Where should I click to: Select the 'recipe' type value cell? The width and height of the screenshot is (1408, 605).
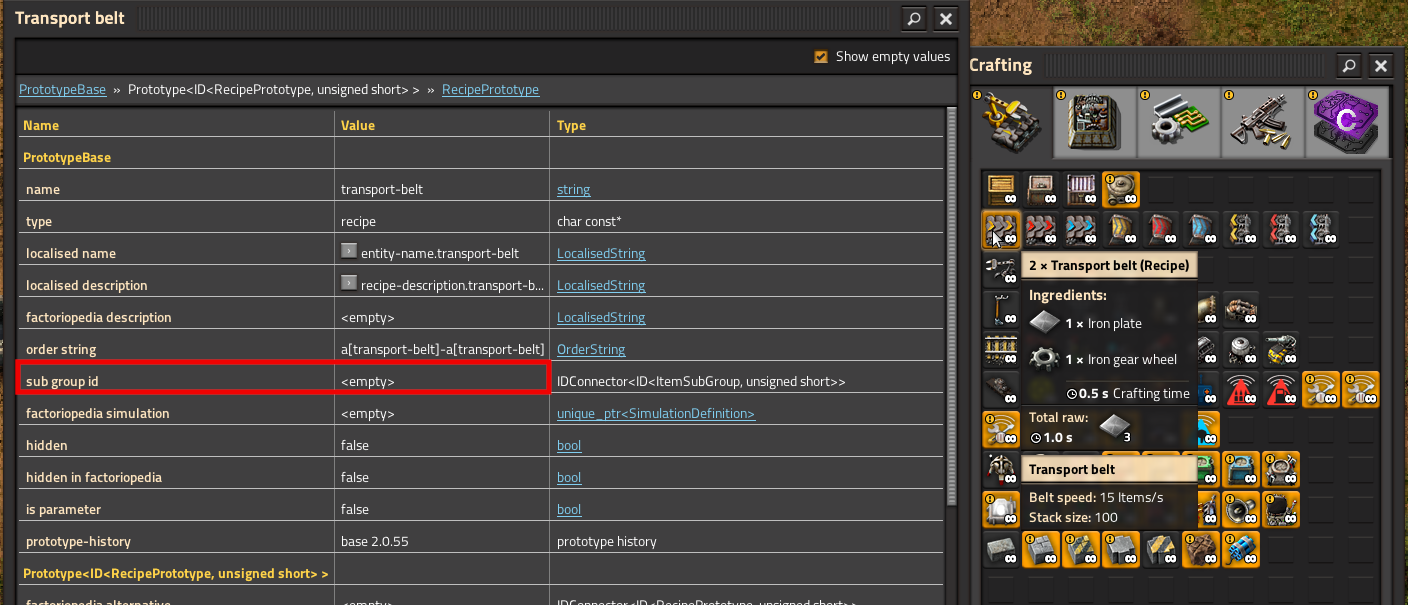tap(441, 221)
